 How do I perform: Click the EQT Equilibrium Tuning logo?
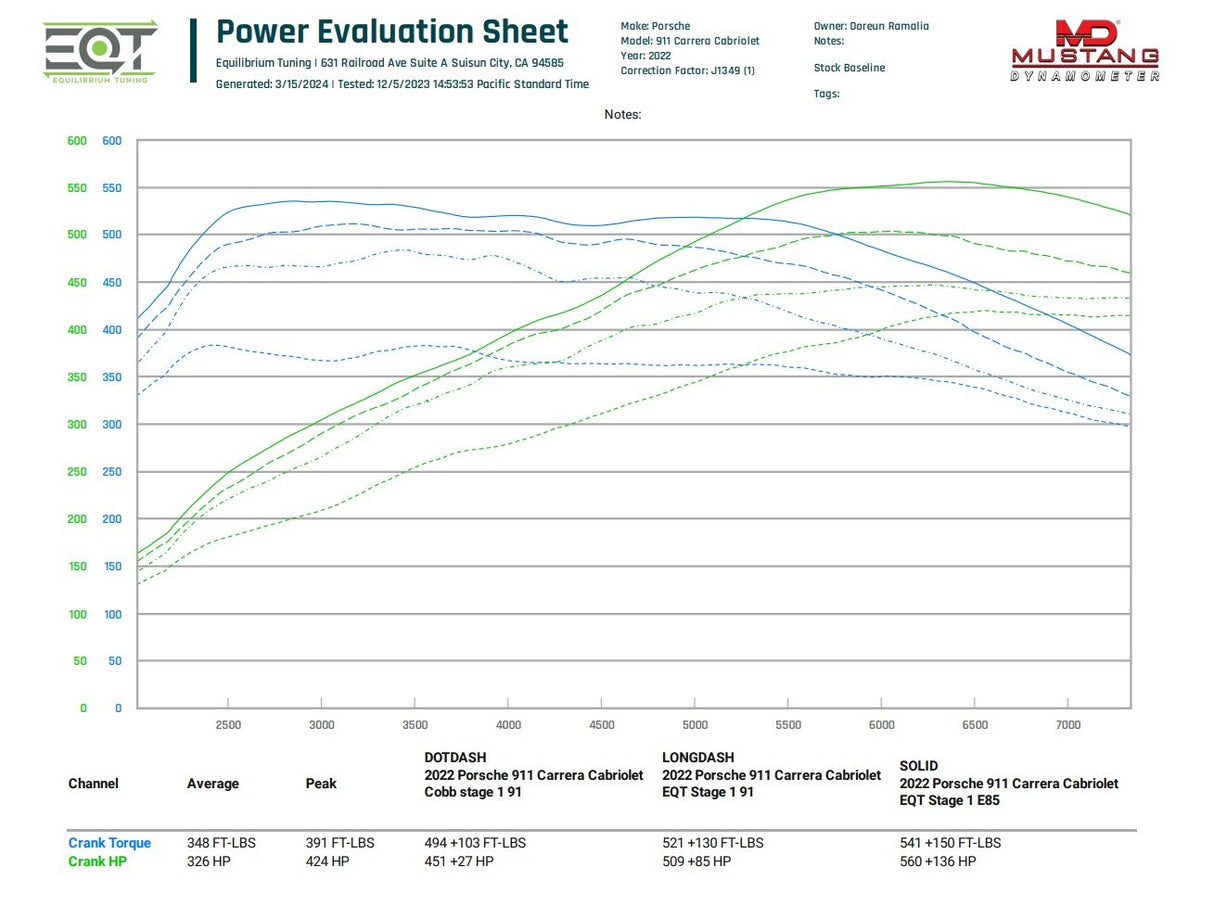point(100,50)
